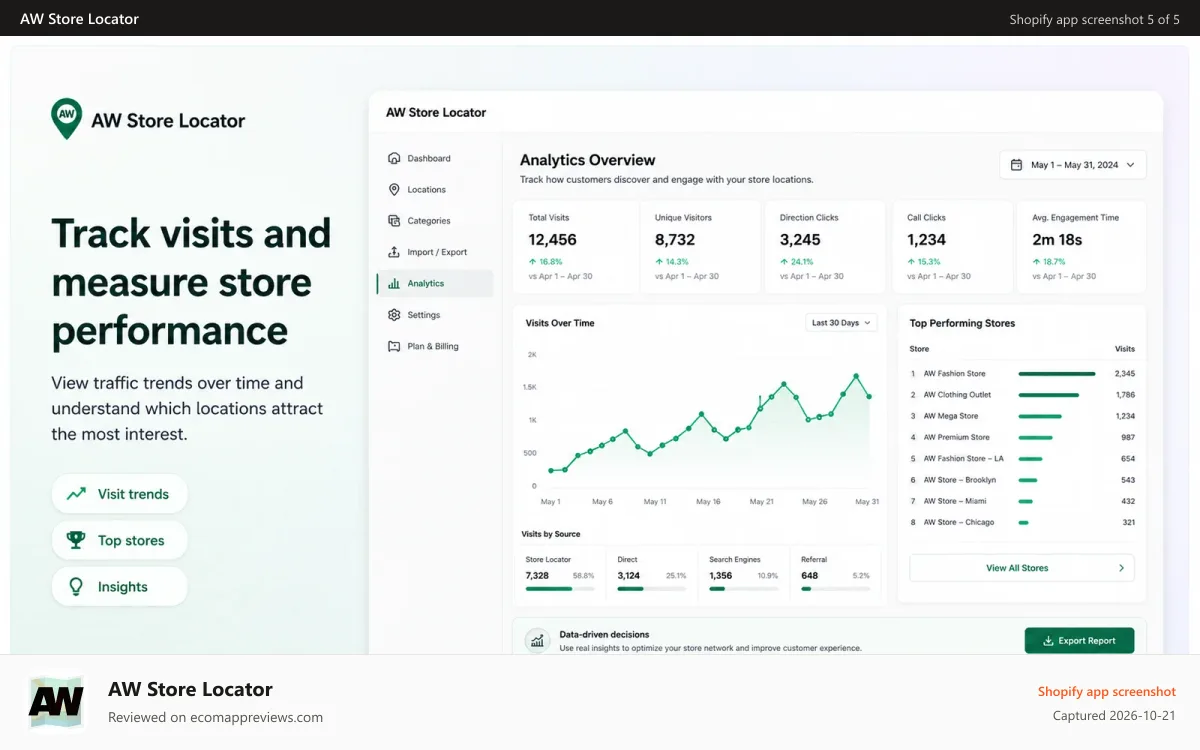Screen dimensions: 1200x750
Task: Click the Store Locator source progress bar
Action: click(x=559, y=589)
